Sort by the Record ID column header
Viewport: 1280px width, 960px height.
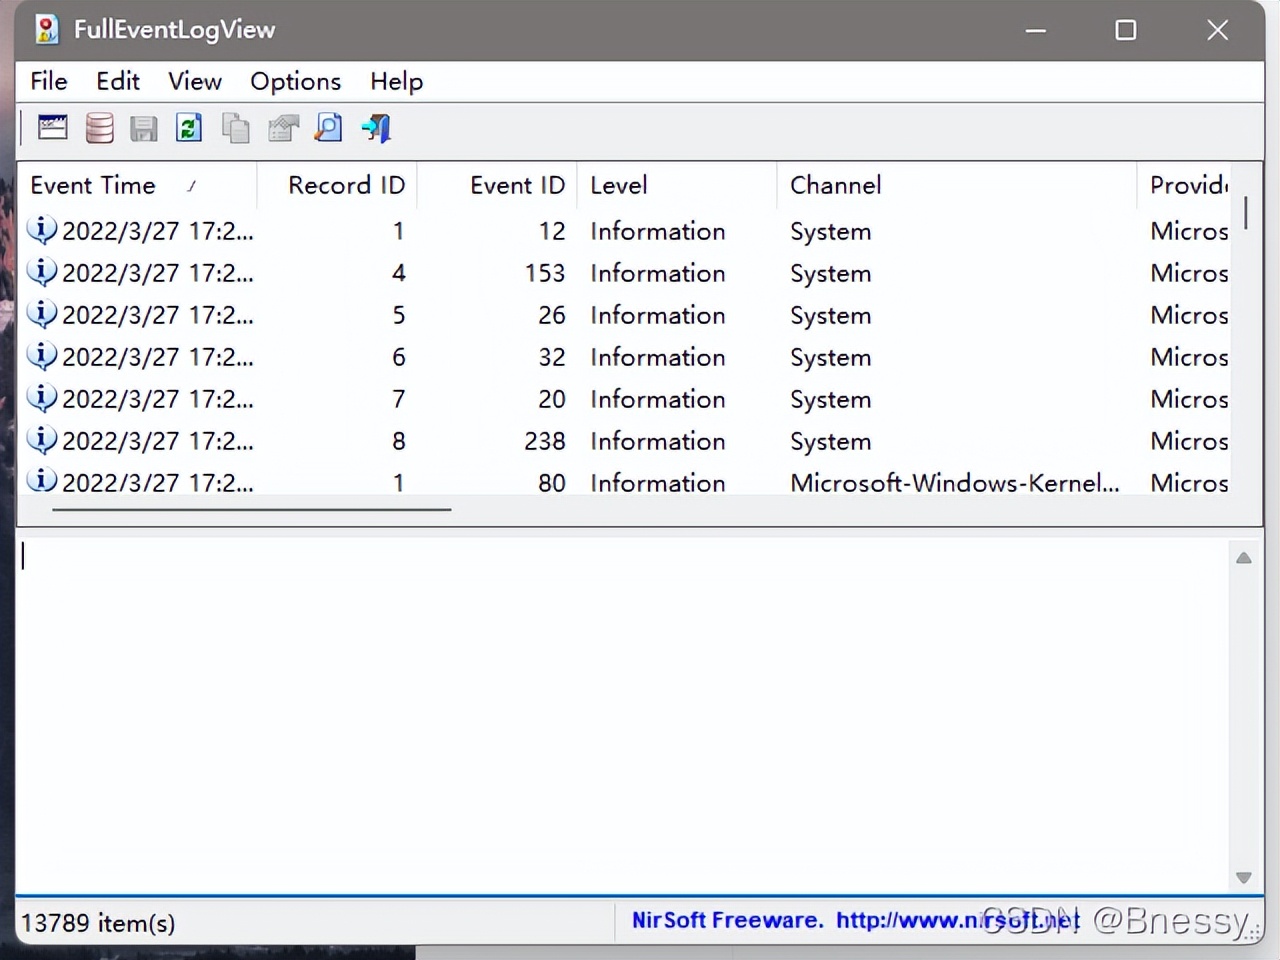pos(345,185)
